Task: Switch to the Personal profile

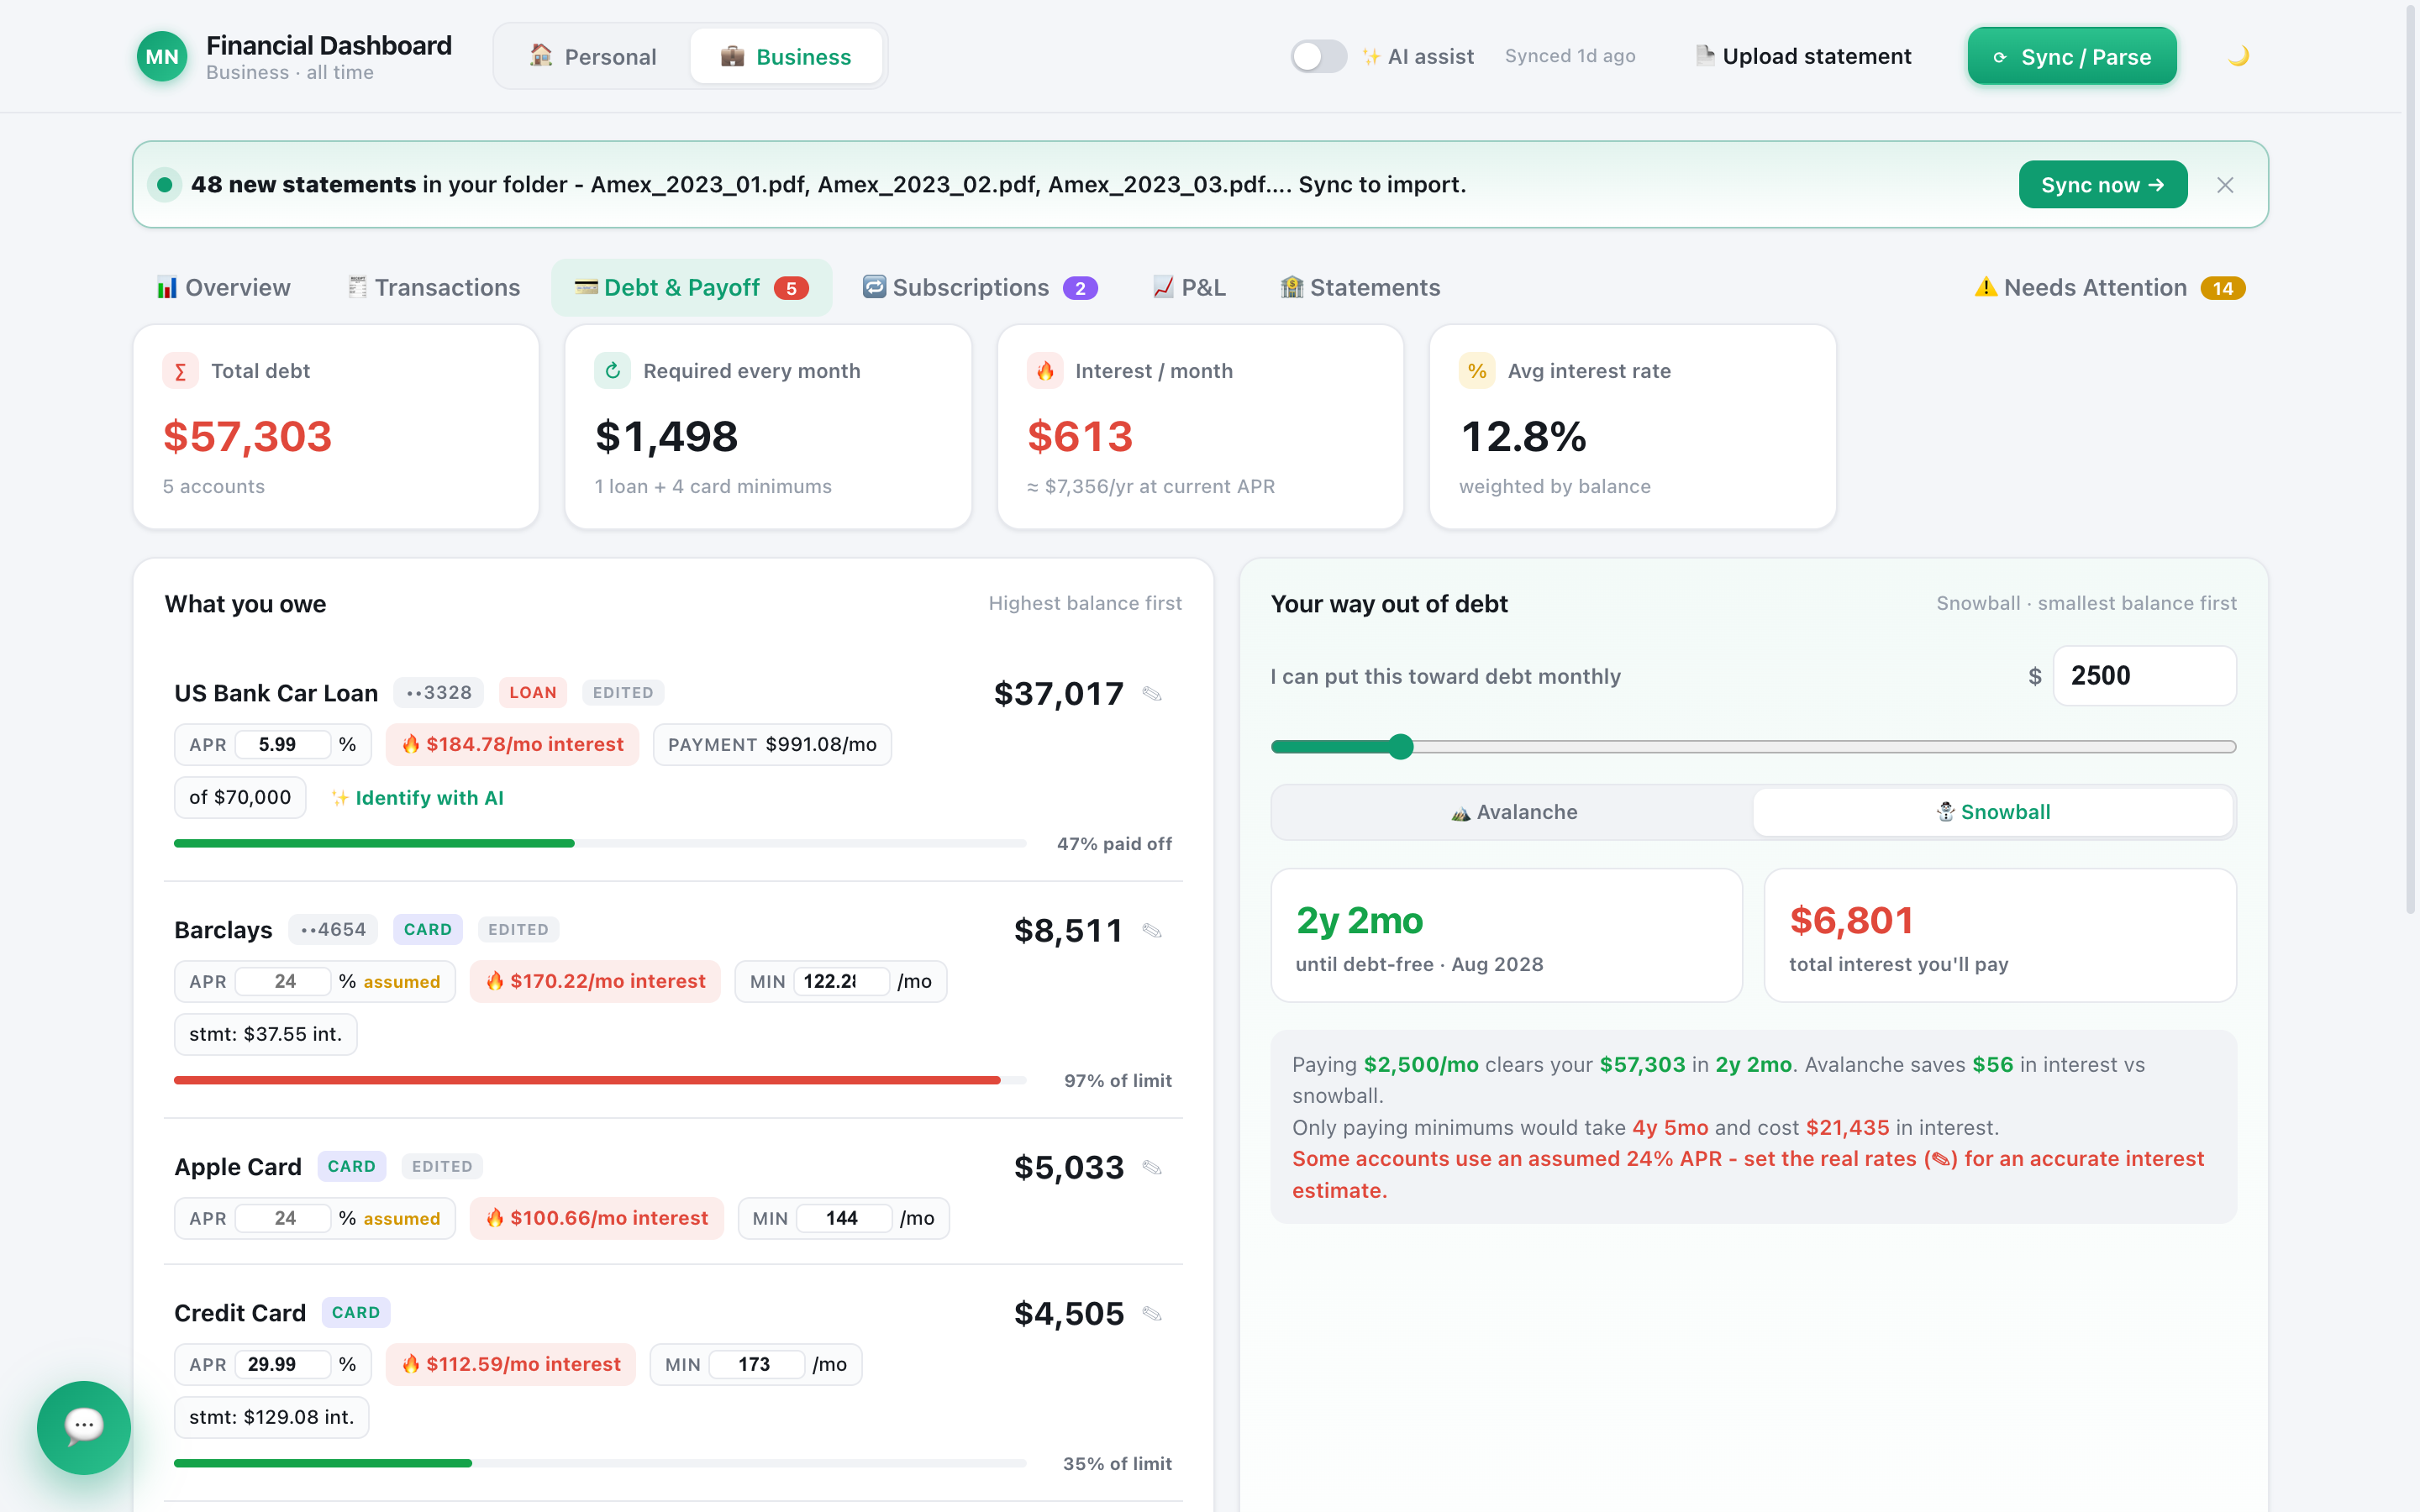Action: pyautogui.click(x=593, y=57)
